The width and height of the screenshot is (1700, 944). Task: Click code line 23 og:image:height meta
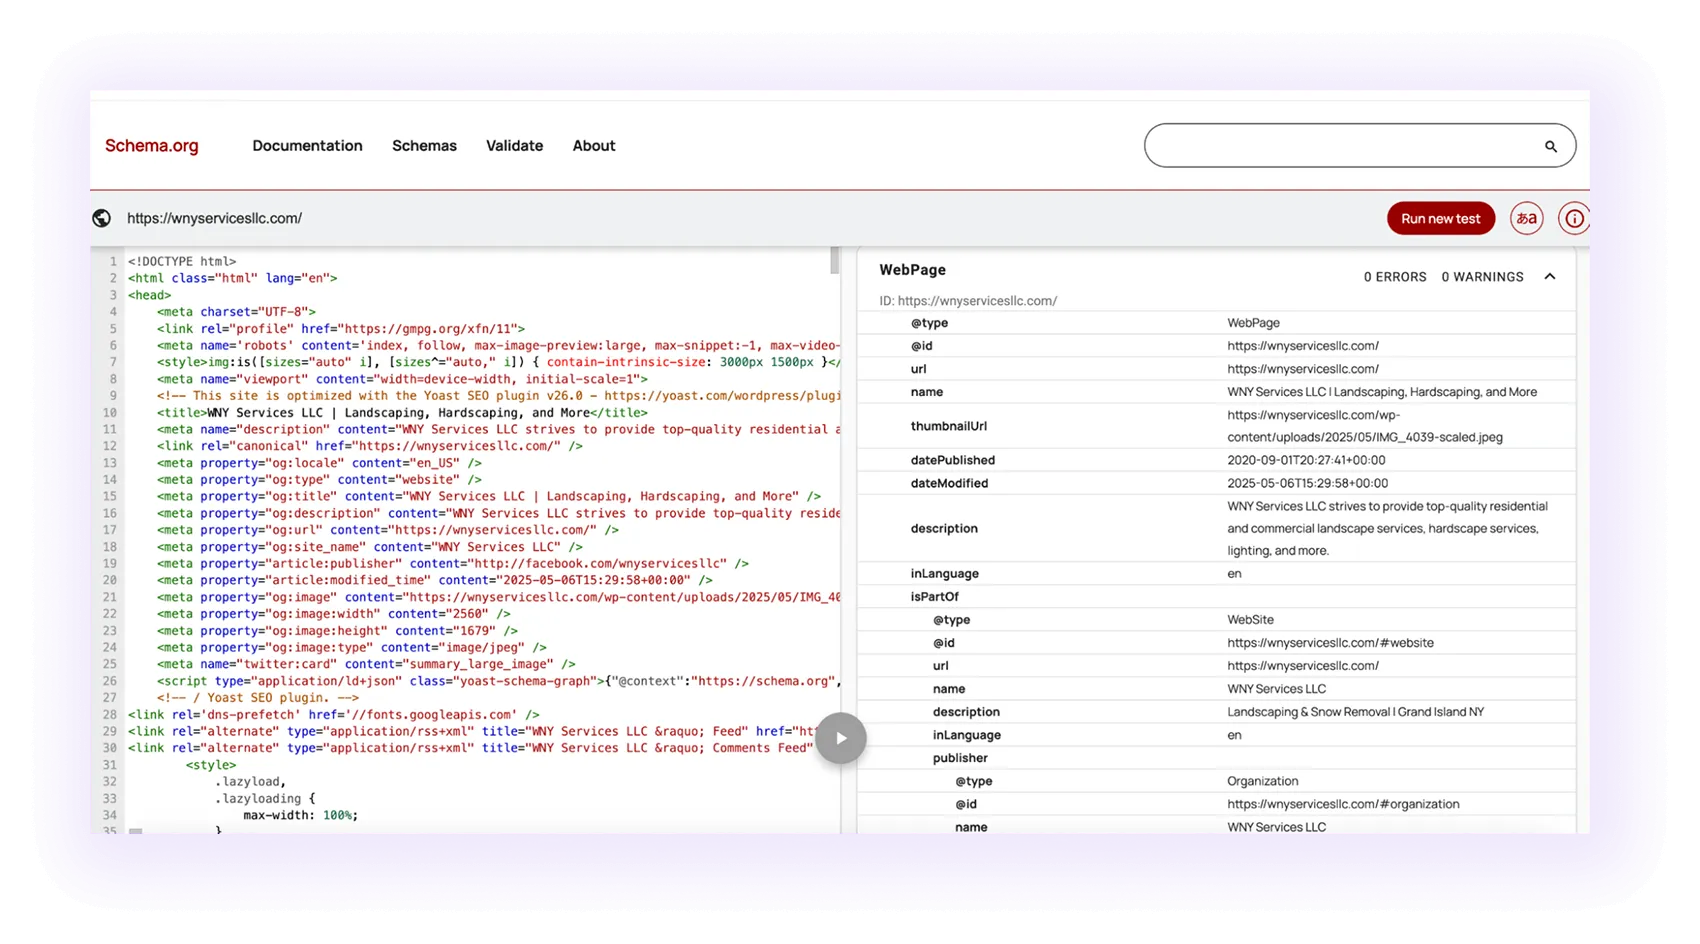pos(337,631)
